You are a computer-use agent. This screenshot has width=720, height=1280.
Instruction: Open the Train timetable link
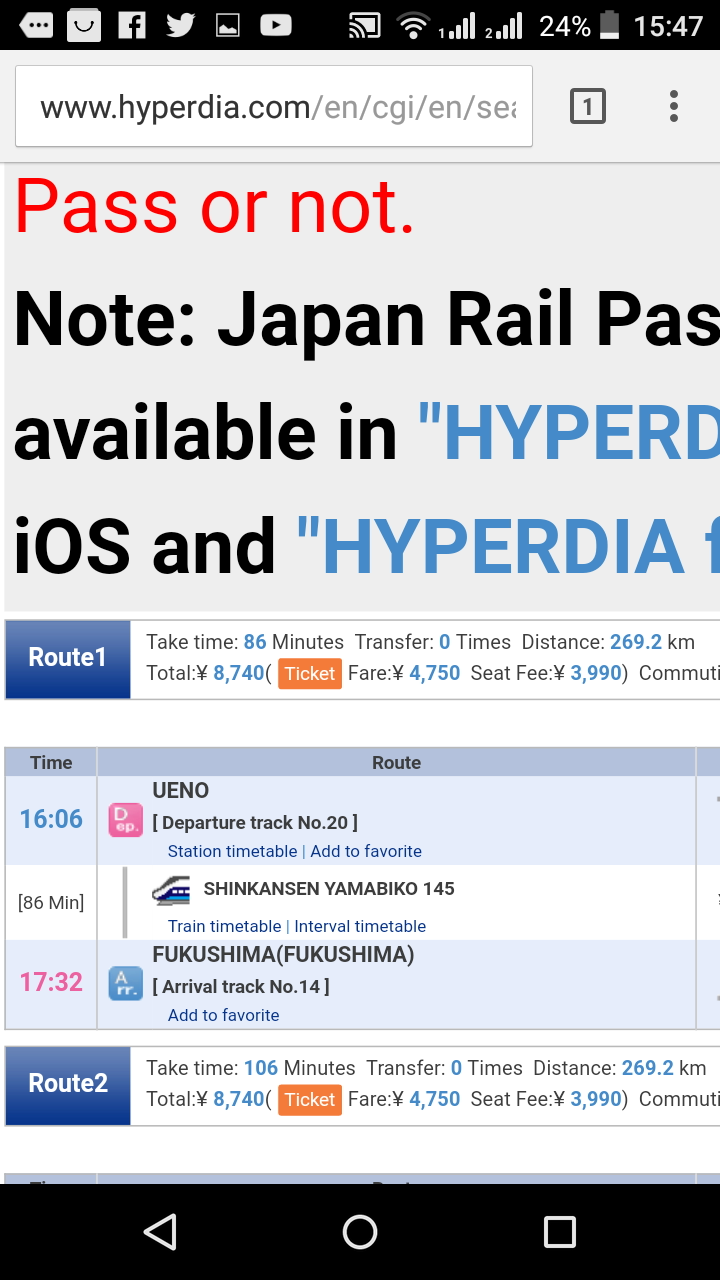tap(224, 926)
